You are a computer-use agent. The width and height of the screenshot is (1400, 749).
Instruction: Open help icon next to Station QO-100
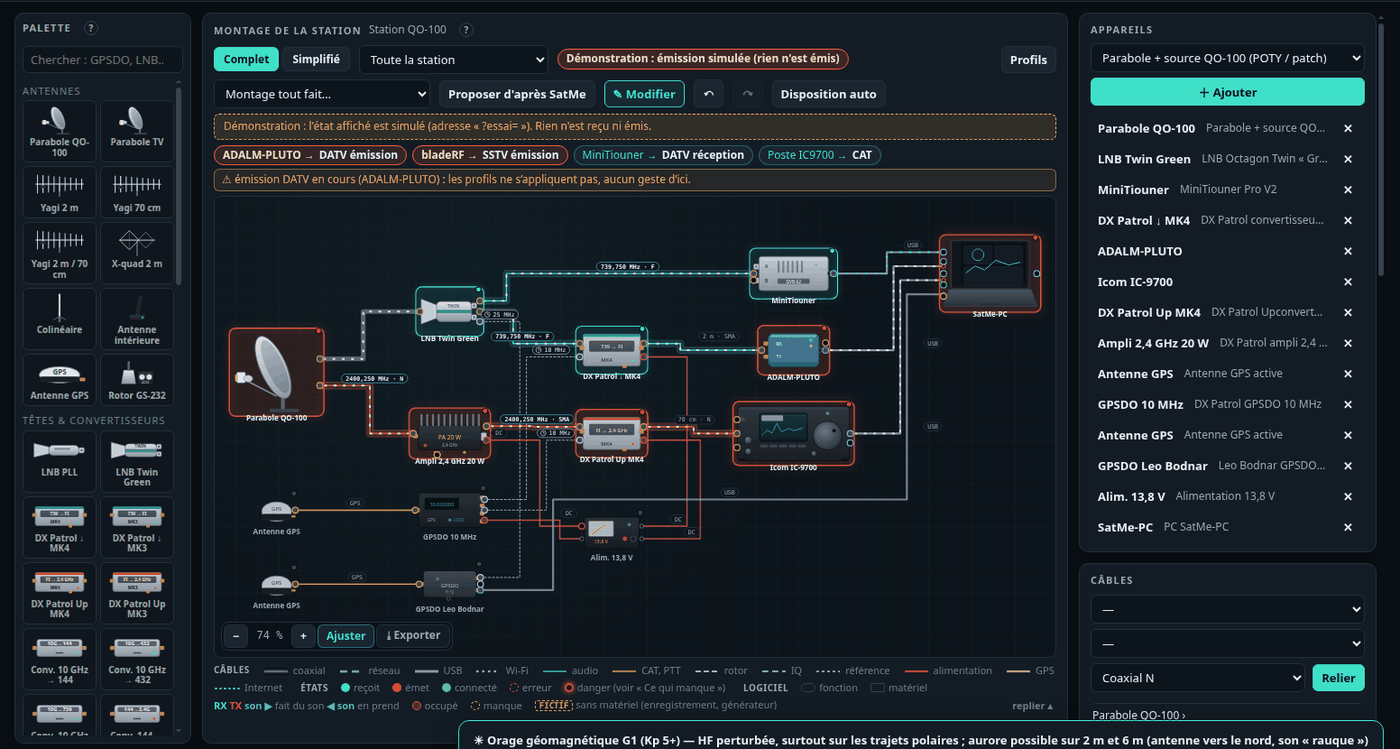(466, 31)
